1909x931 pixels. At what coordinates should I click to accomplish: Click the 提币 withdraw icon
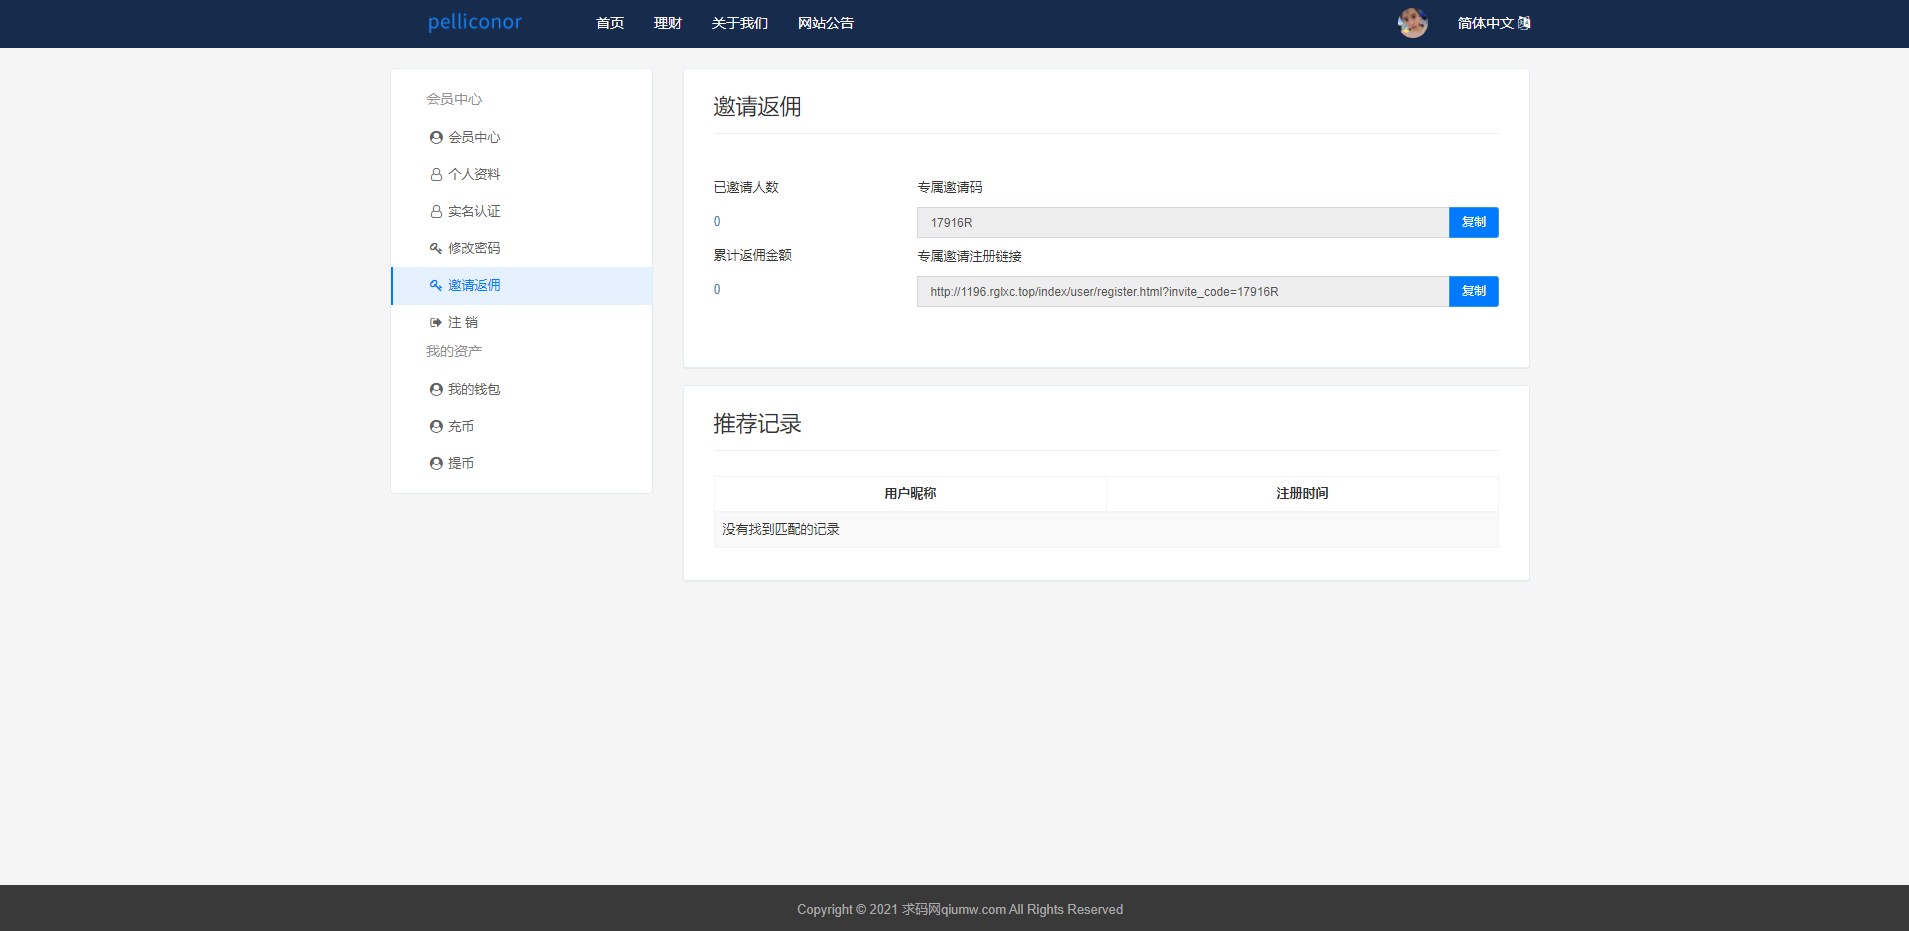tap(436, 464)
